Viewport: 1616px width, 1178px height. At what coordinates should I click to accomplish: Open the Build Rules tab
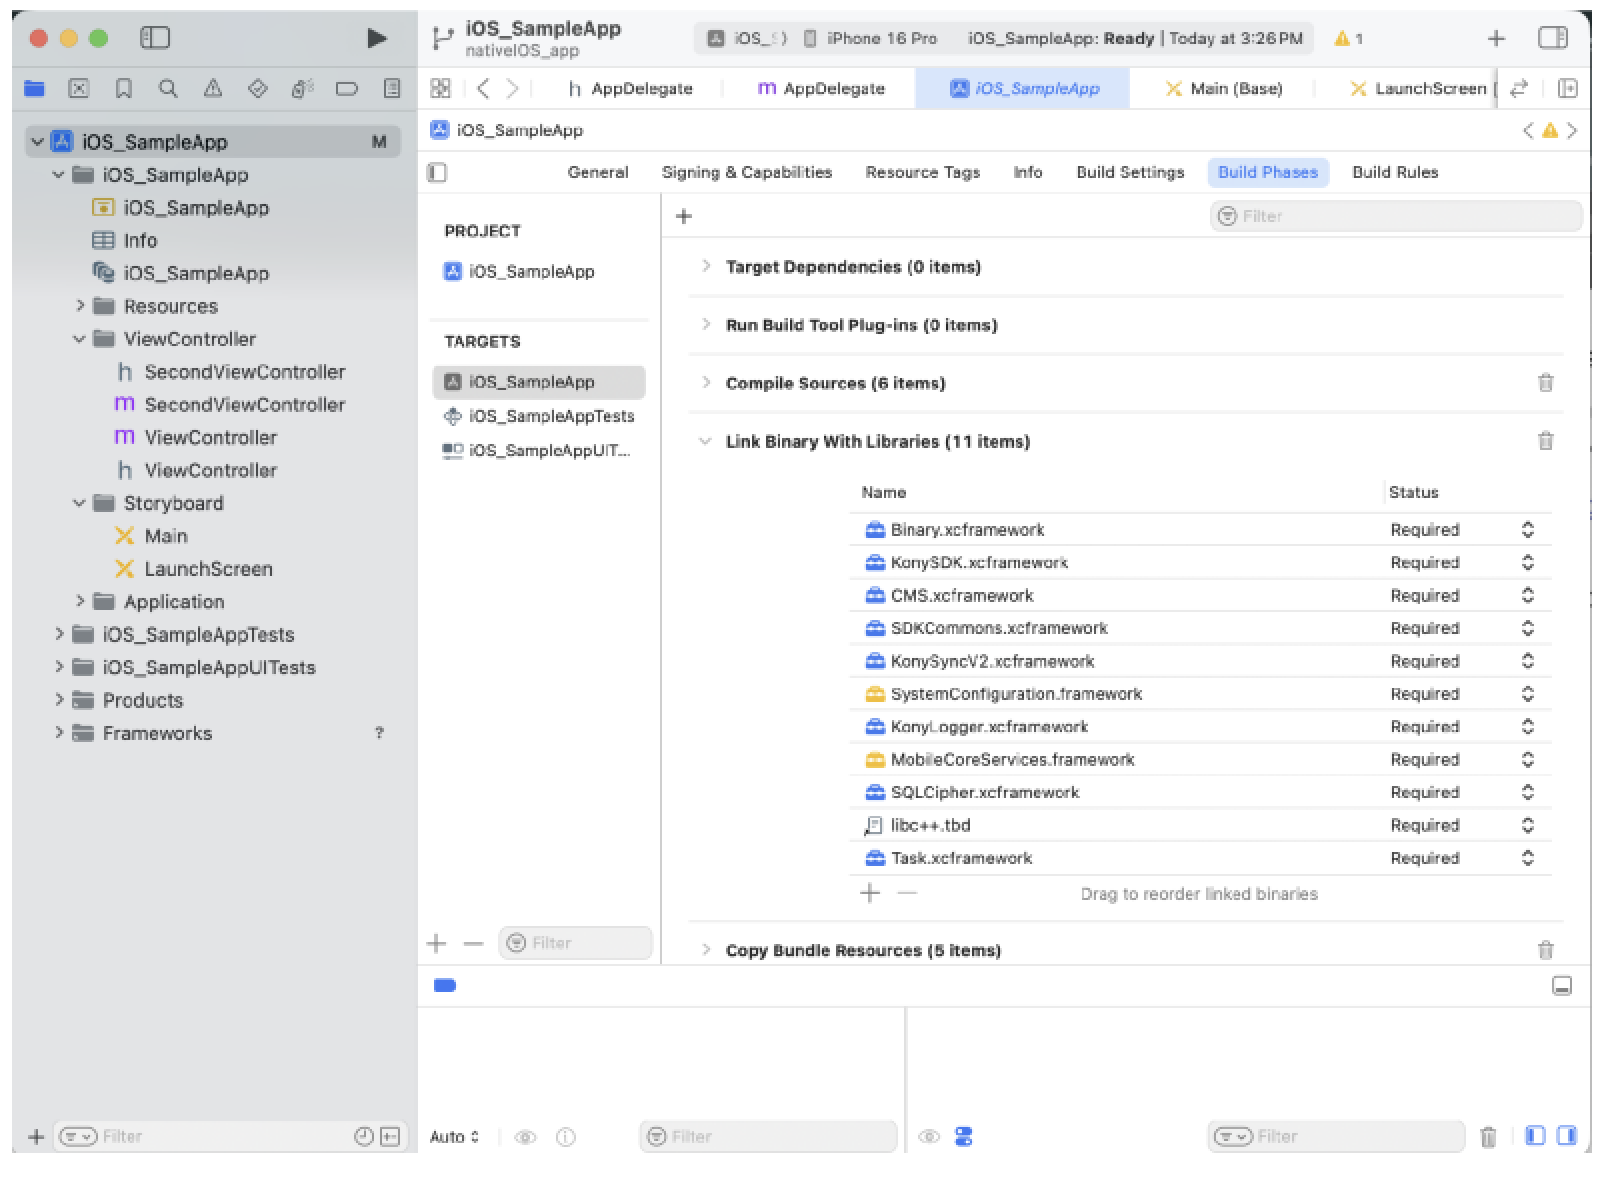tap(1395, 172)
